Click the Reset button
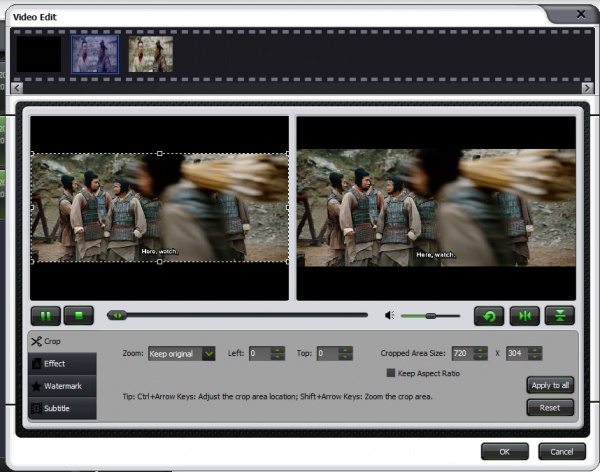Viewport: 600px width, 472px height. point(550,408)
